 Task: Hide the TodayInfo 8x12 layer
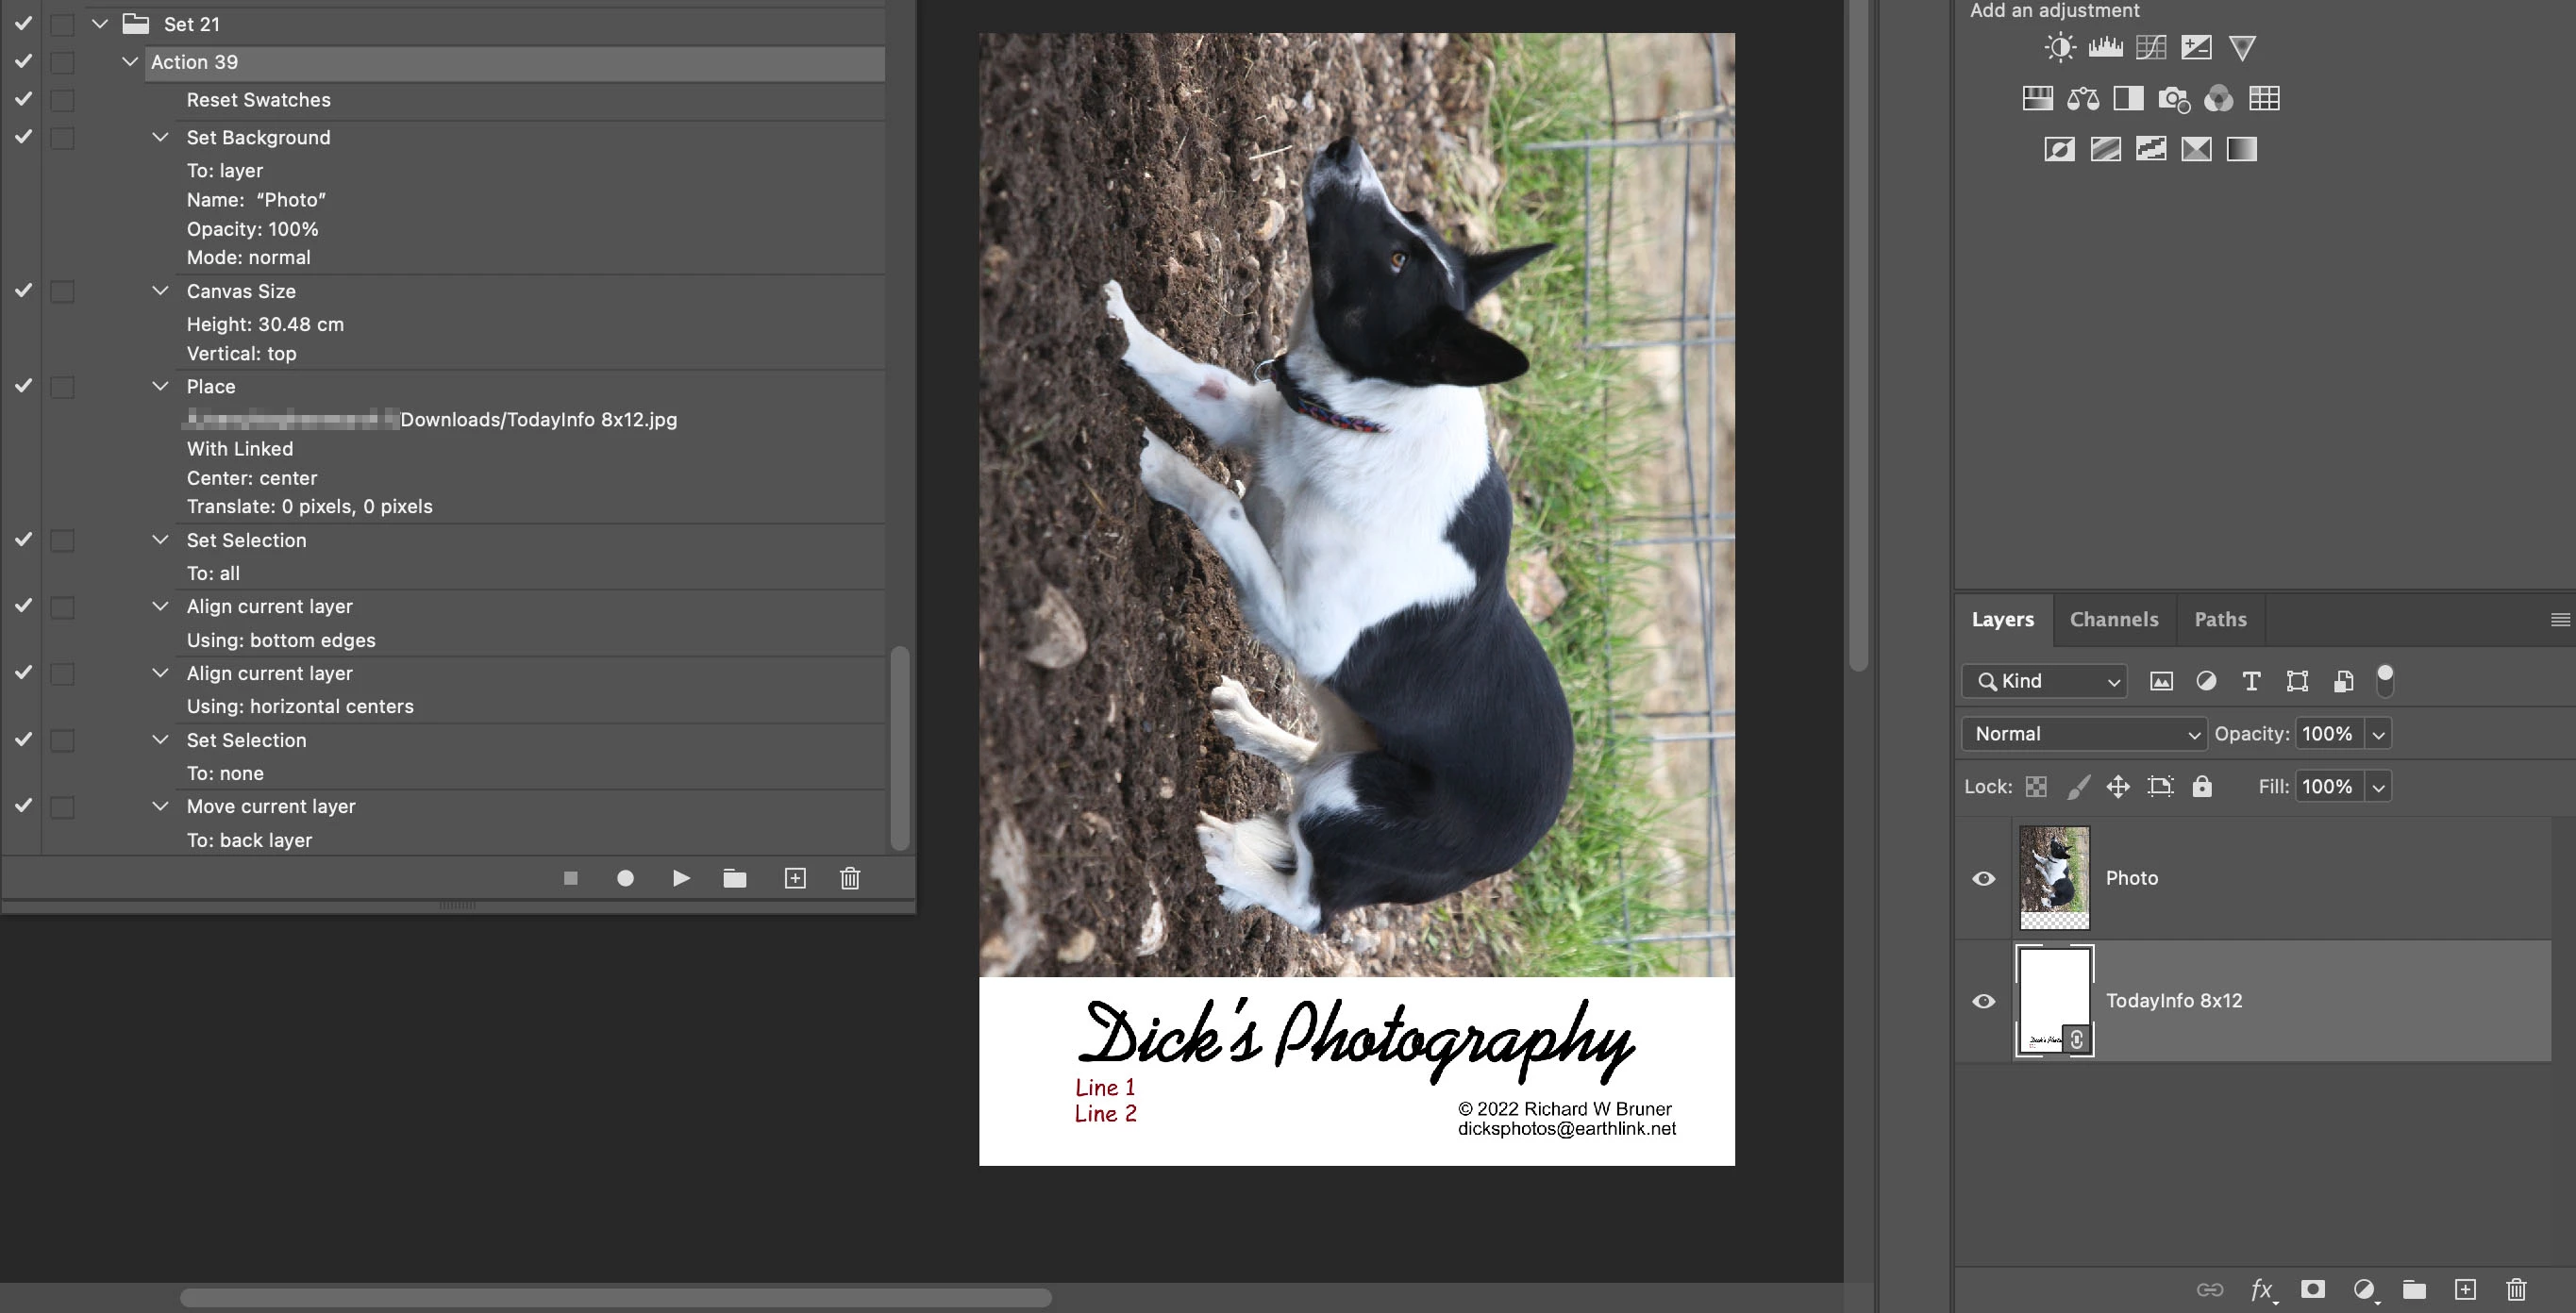point(1984,1001)
